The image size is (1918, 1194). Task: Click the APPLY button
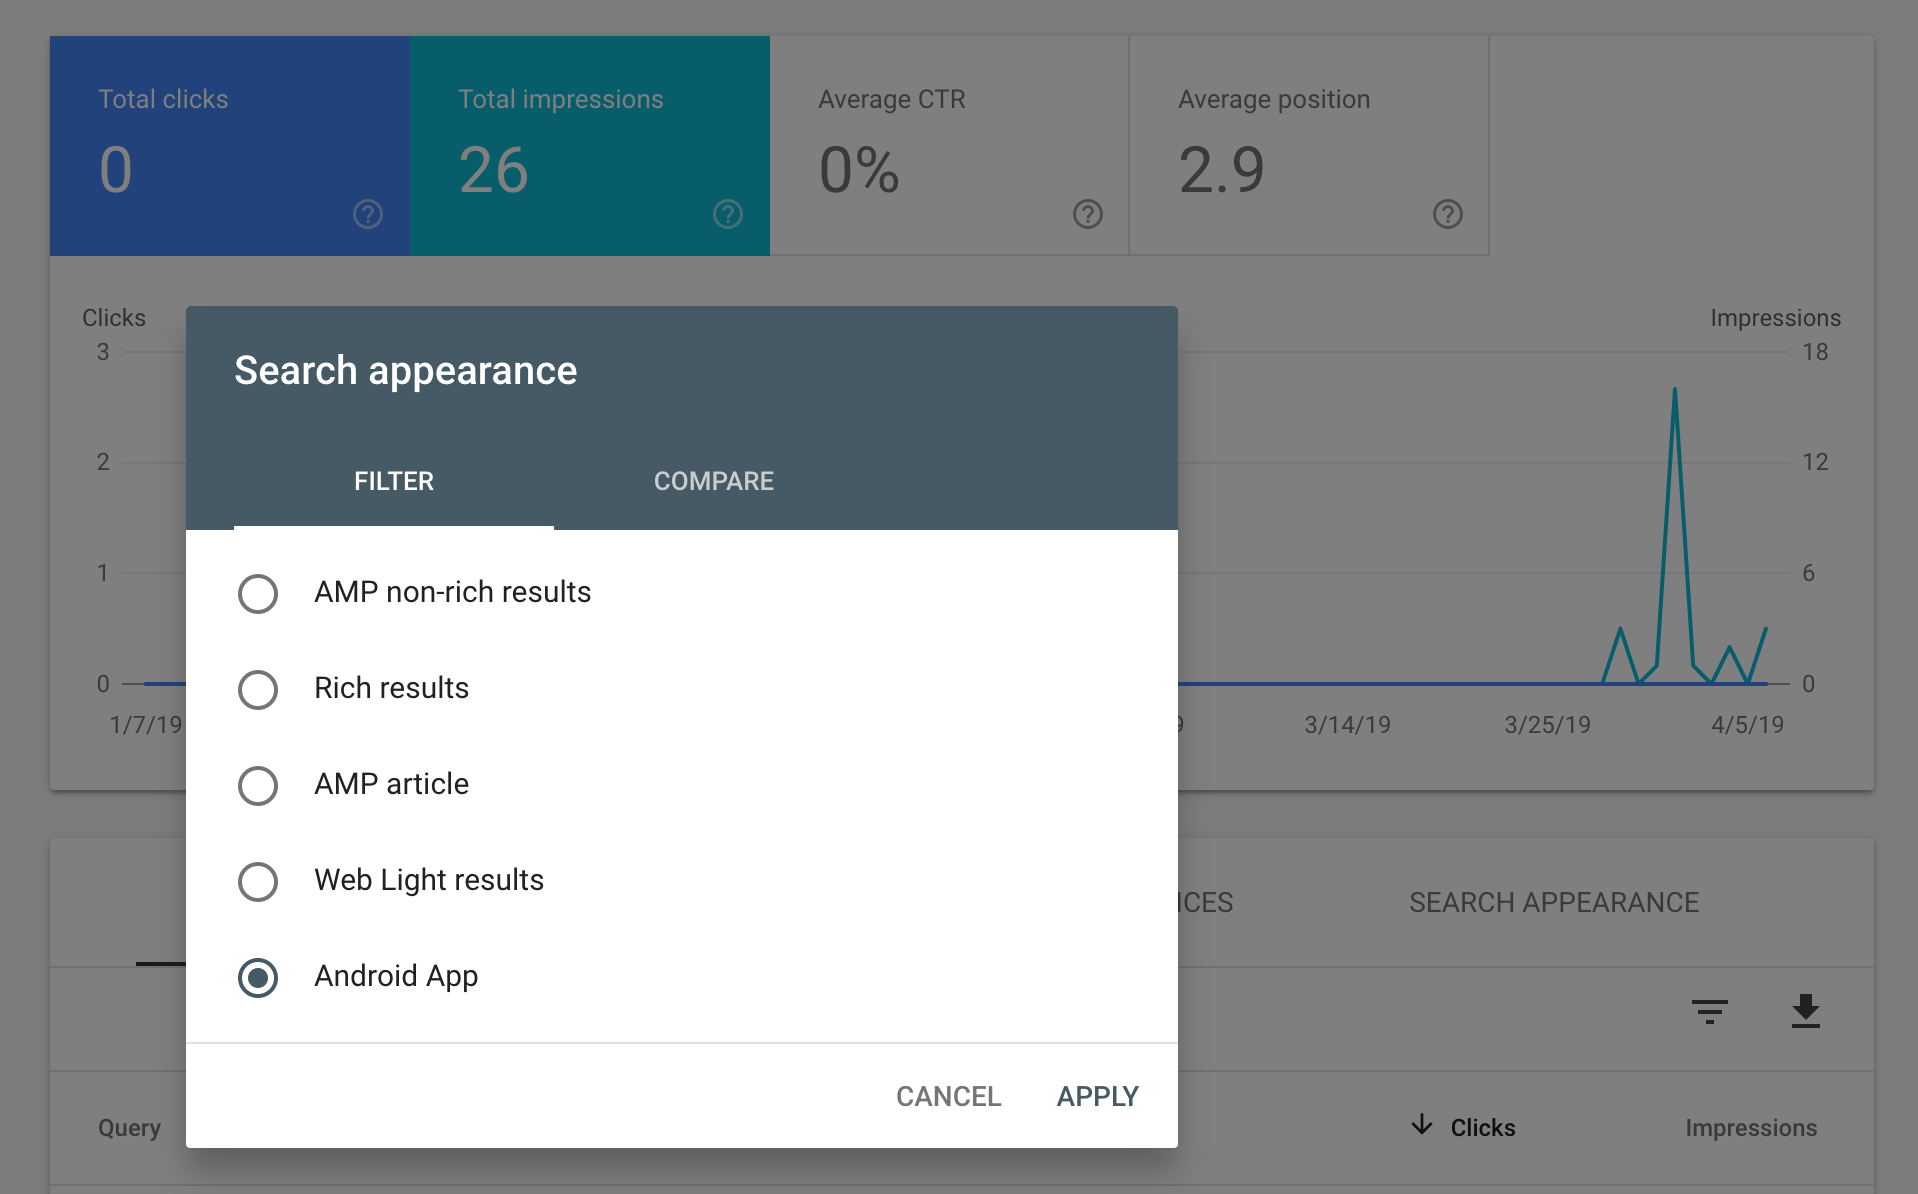[1096, 1096]
